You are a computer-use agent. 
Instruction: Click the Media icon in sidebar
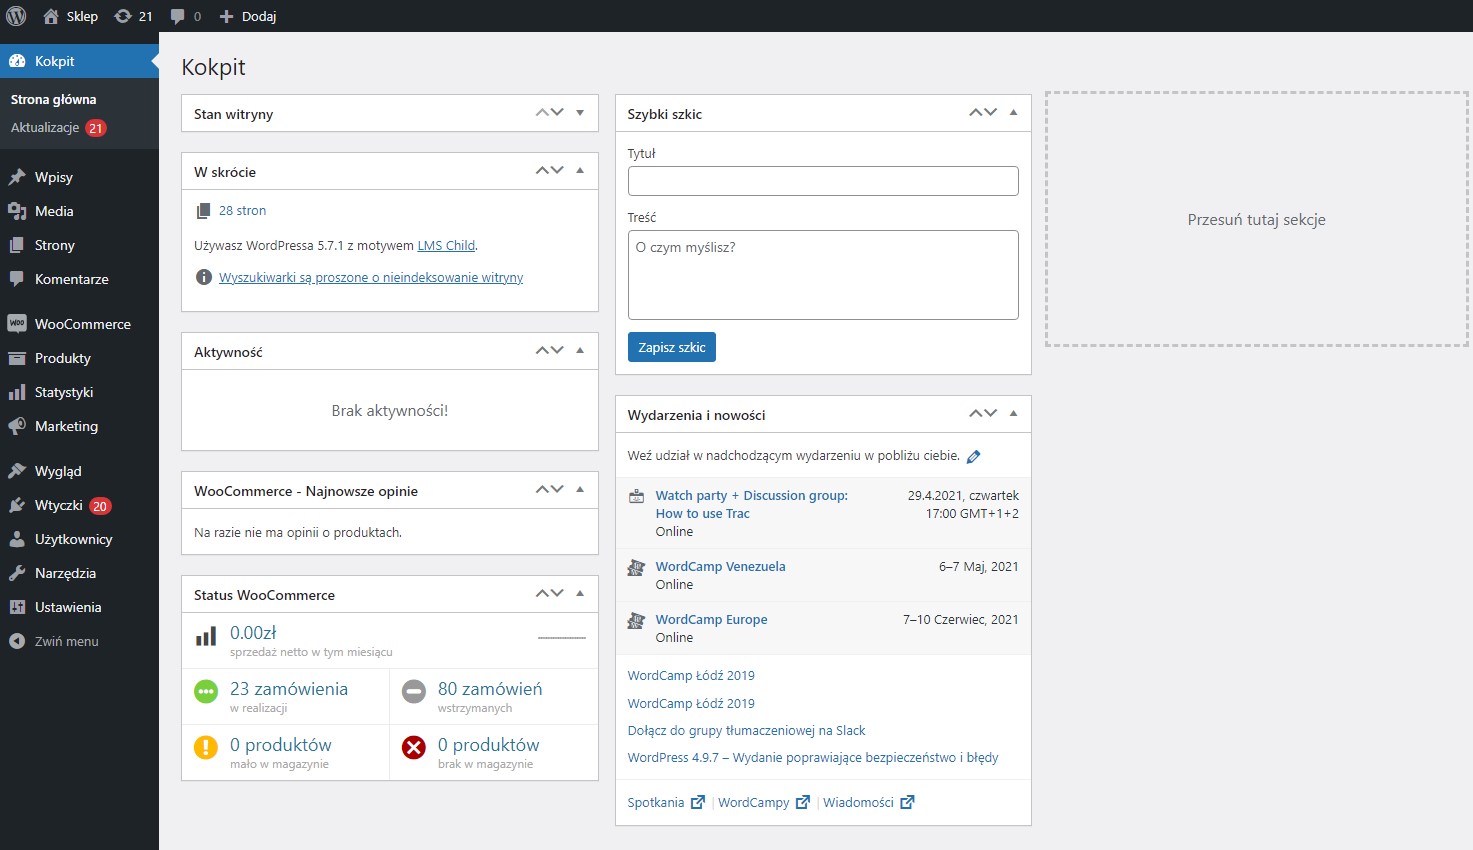[x=17, y=211]
